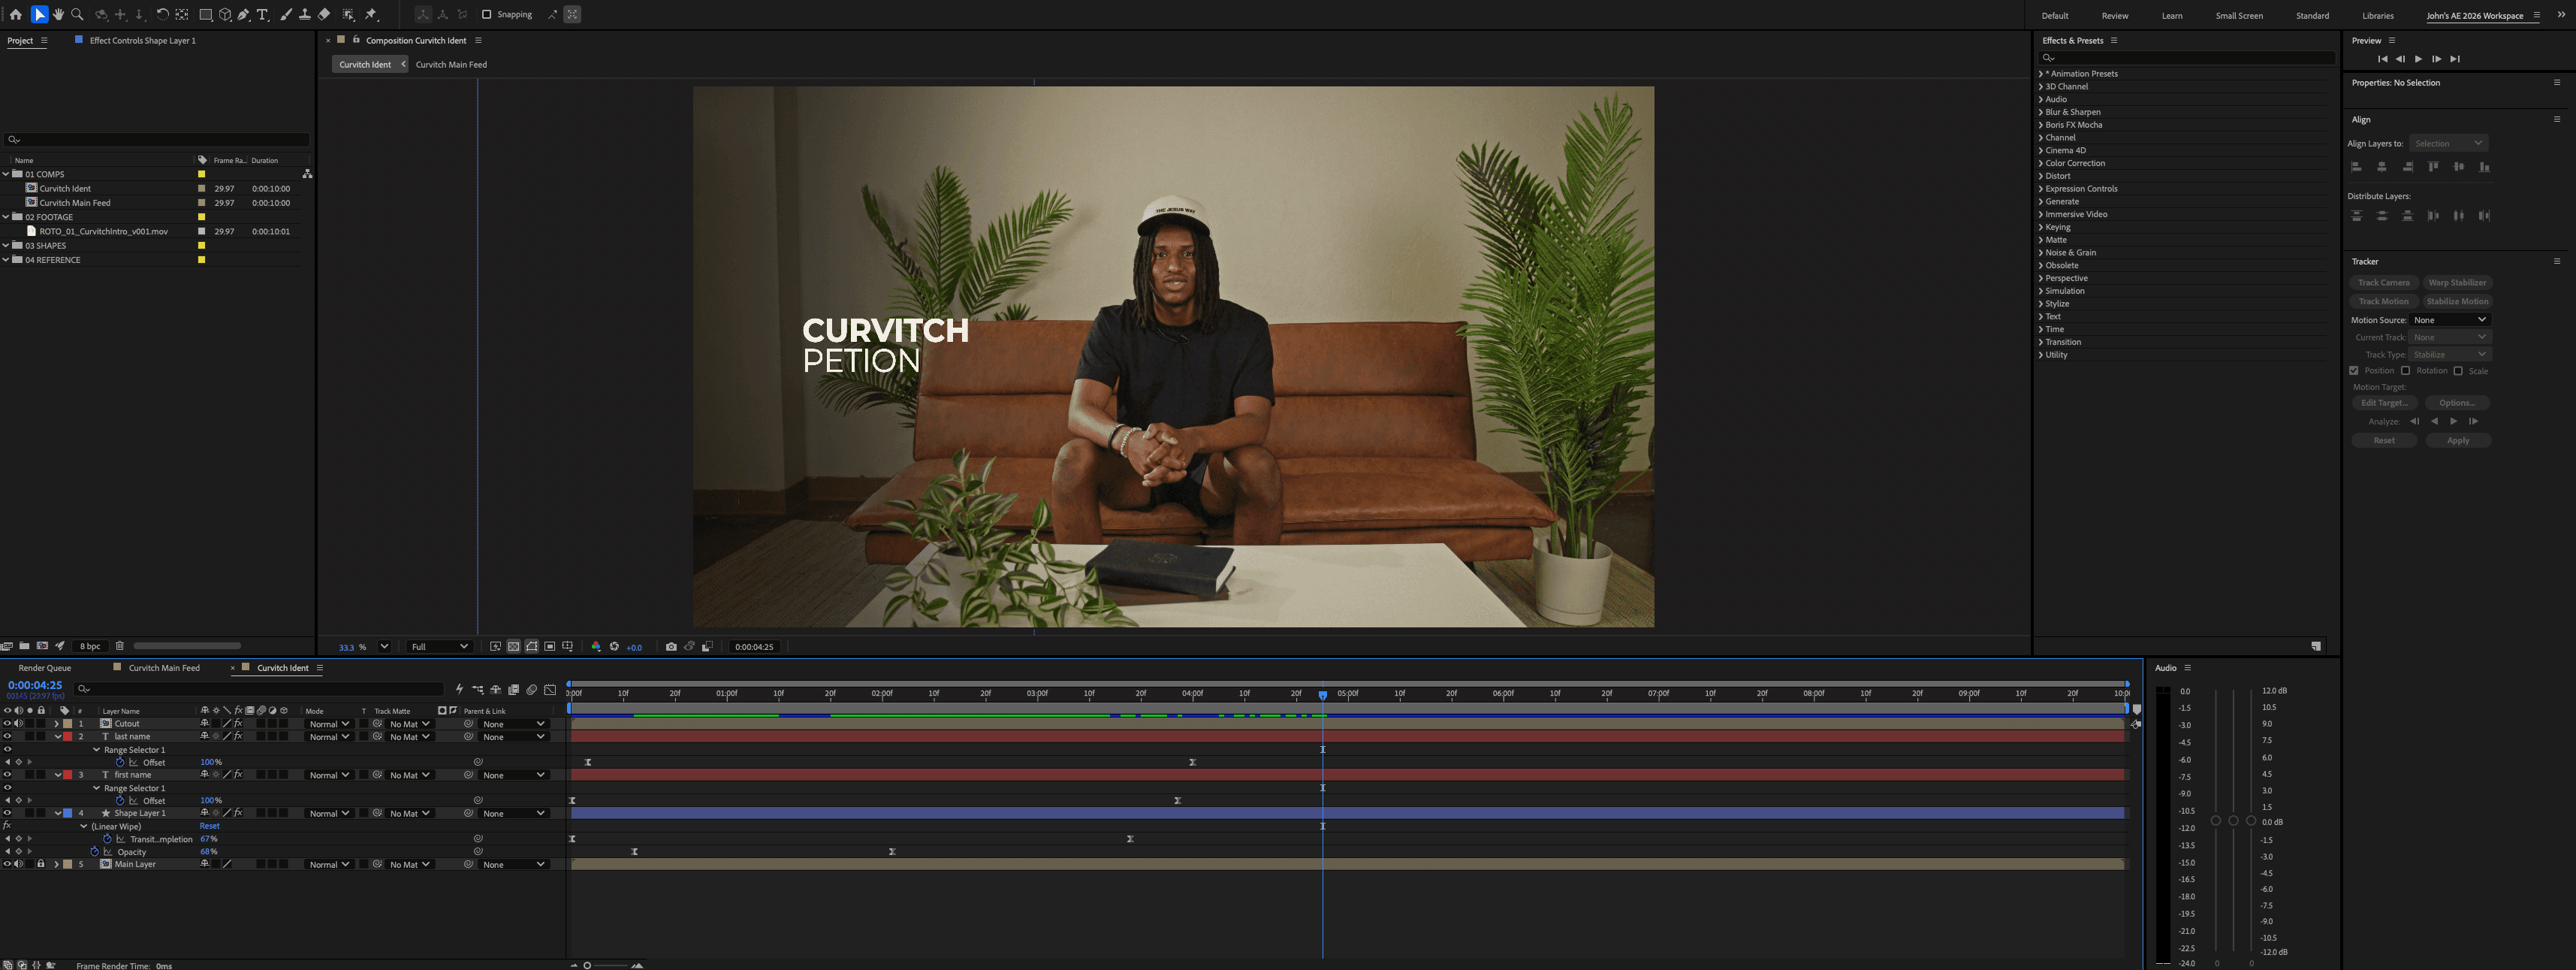Switch to the Small Screen workspace
The width and height of the screenshot is (2576, 970).
click(x=2239, y=16)
